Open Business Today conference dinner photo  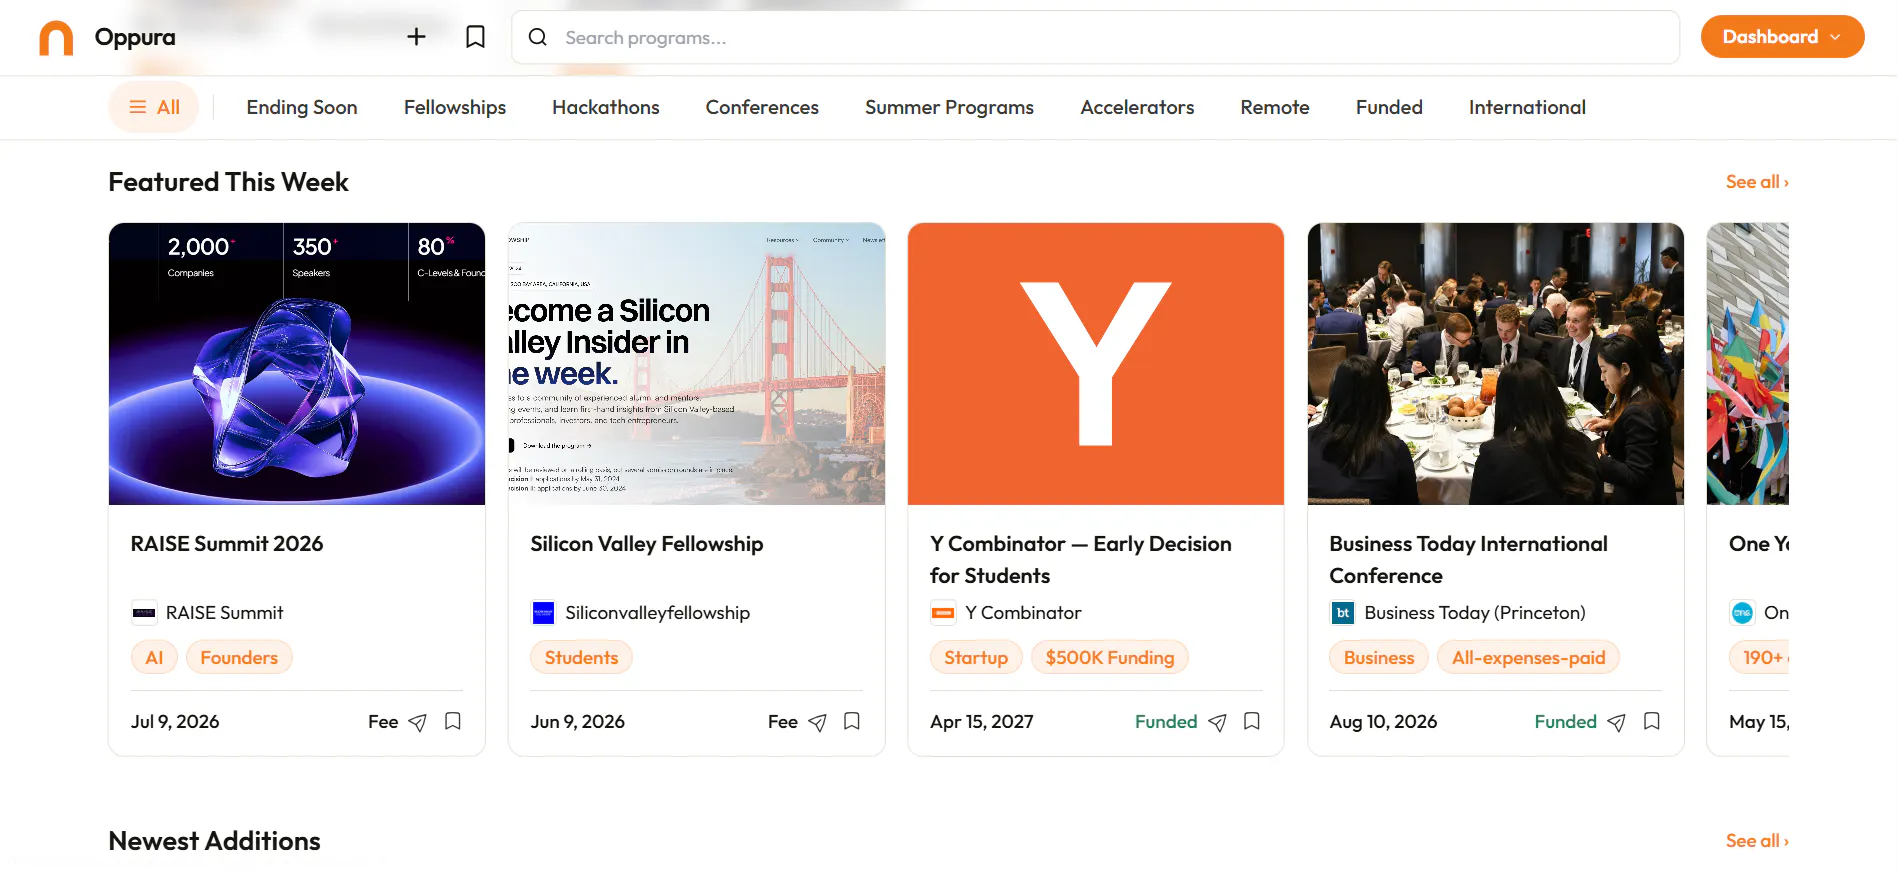coord(1496,364)
